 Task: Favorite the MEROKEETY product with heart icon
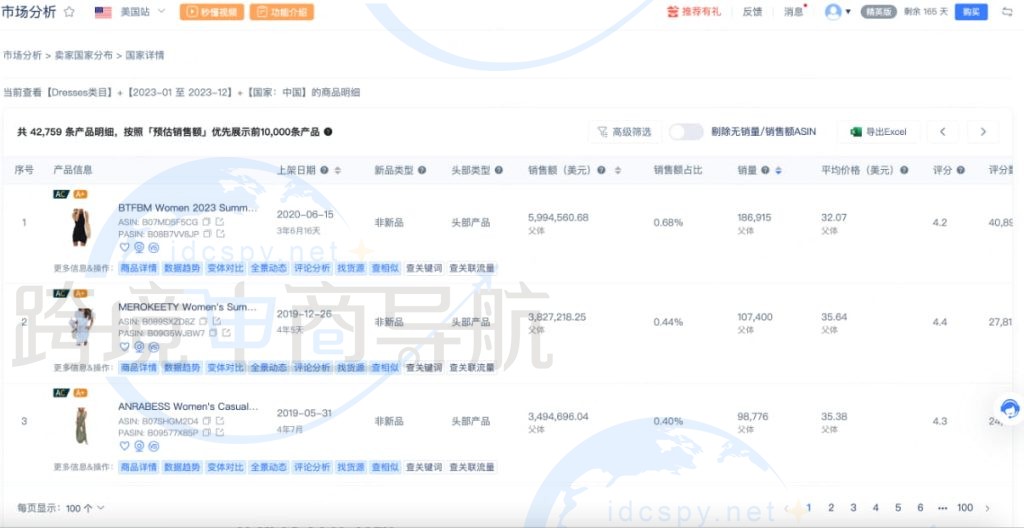(x=125, y=347)
